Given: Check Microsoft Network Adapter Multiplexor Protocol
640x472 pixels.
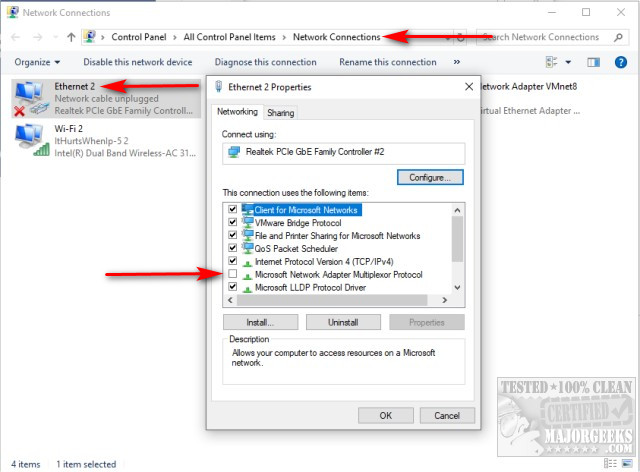Looking at the screenshot, I should pyautogui.click(x=233, y=274).
